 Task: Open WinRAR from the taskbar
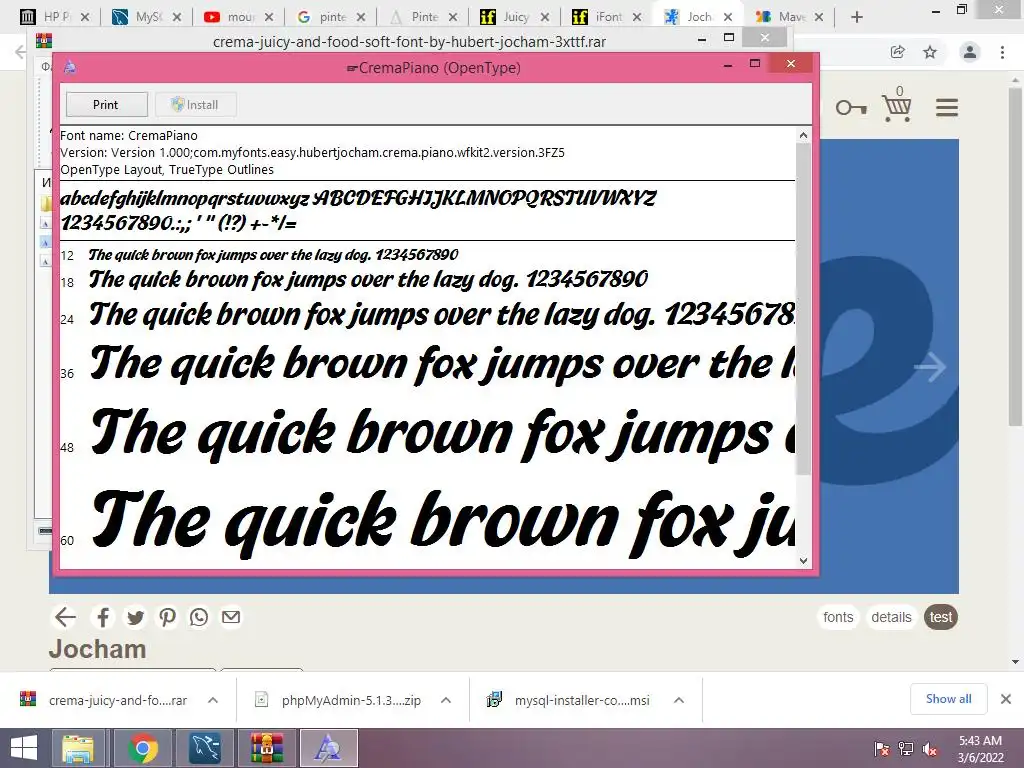click(266, 748)
